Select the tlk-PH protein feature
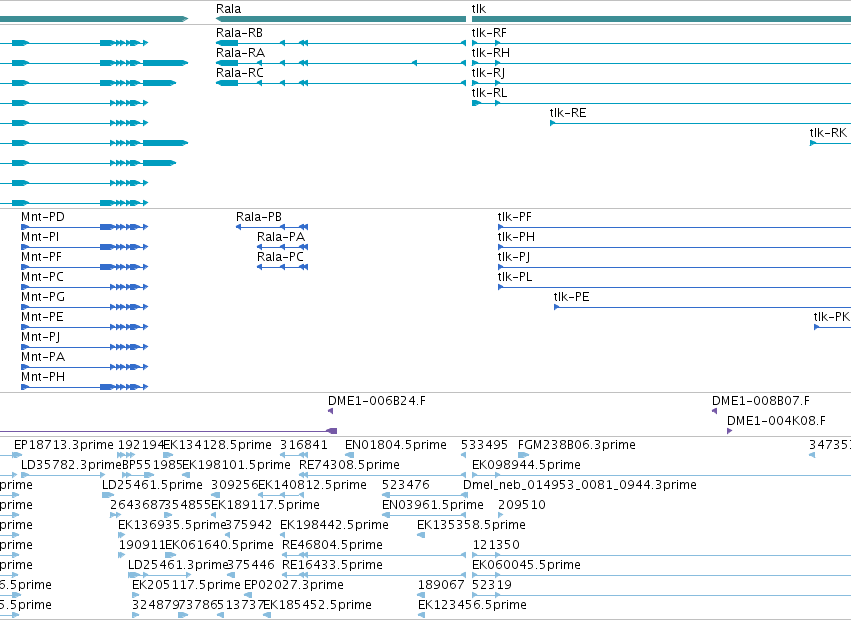Viewport: 851px width, 620px height. (674, 247)
